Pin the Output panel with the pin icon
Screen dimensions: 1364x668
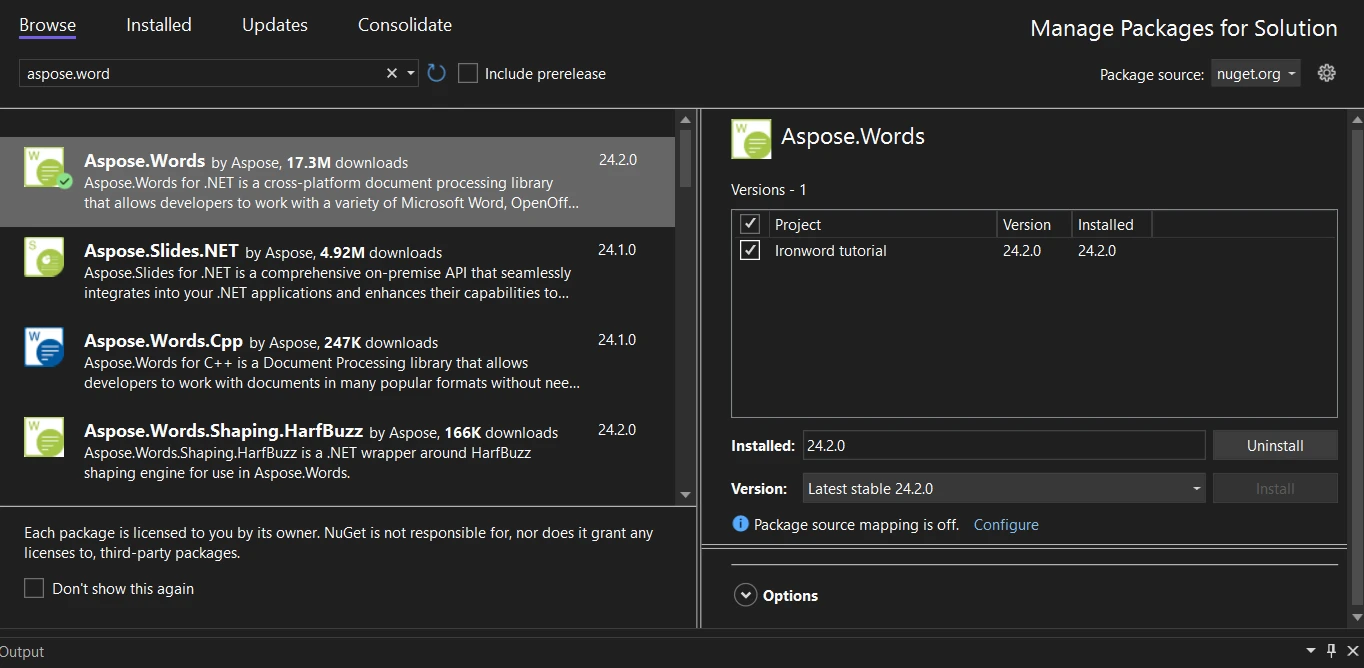click(1331, 651)
